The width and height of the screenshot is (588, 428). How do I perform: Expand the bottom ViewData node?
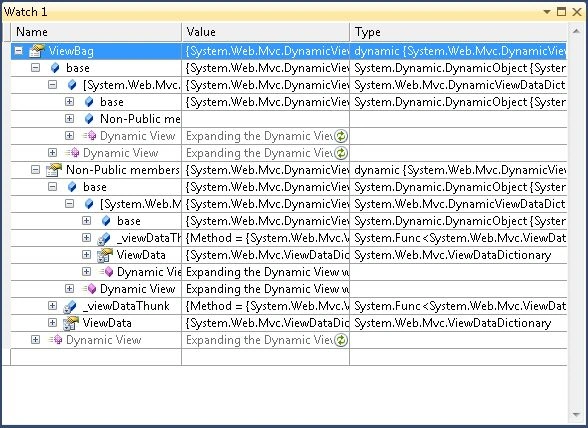pyautogui.click(x=52, y=323)
